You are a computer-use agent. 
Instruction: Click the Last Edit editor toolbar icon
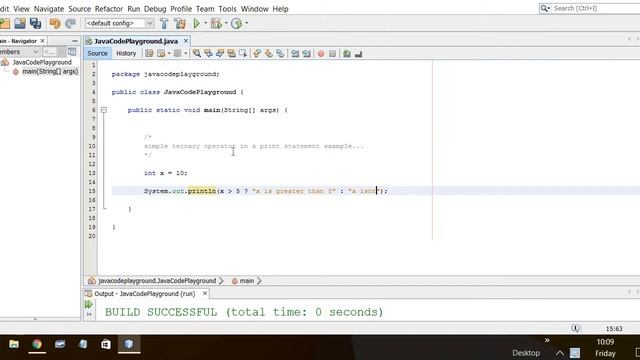tap(149, 53)
